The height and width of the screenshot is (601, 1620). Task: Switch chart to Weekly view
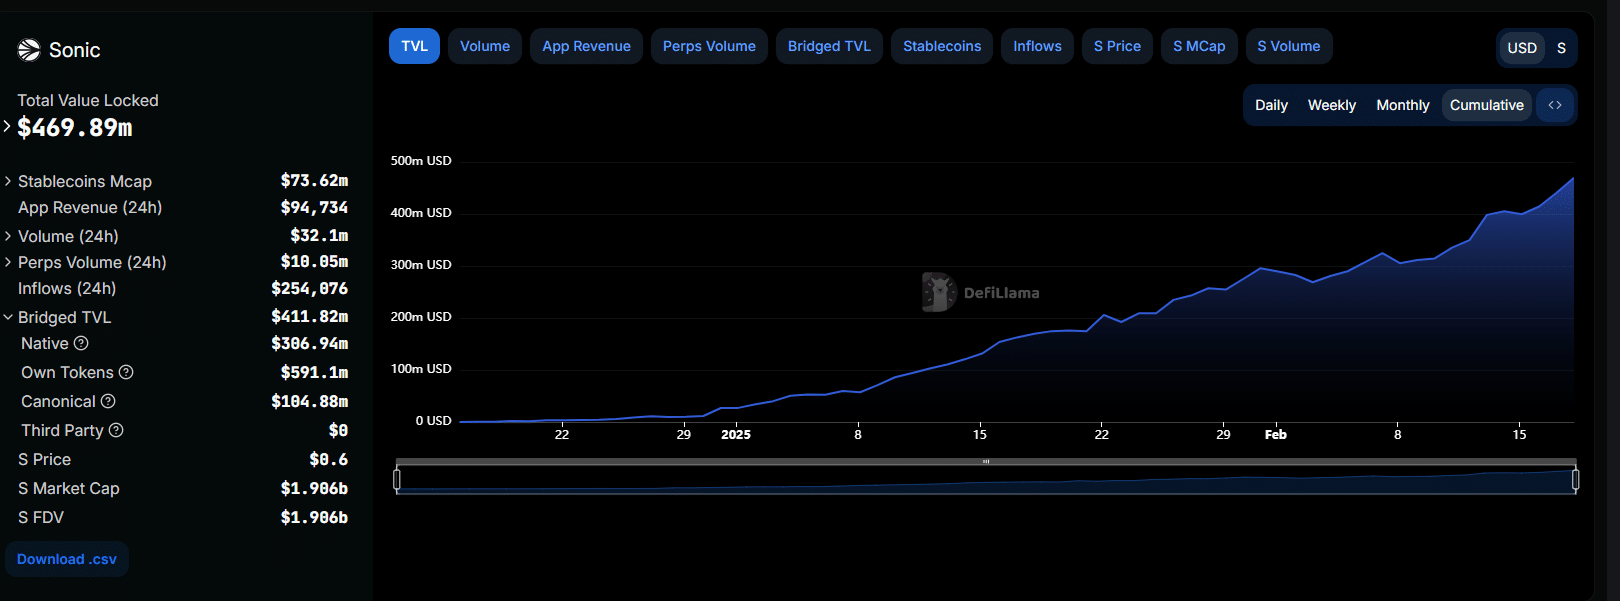pos(1332,105)
